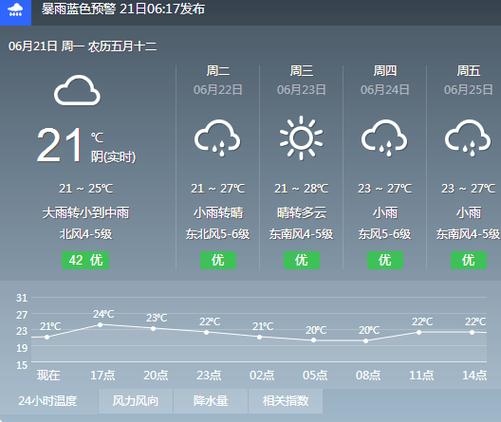Click the date 06月24日

(x=385, y=90)
